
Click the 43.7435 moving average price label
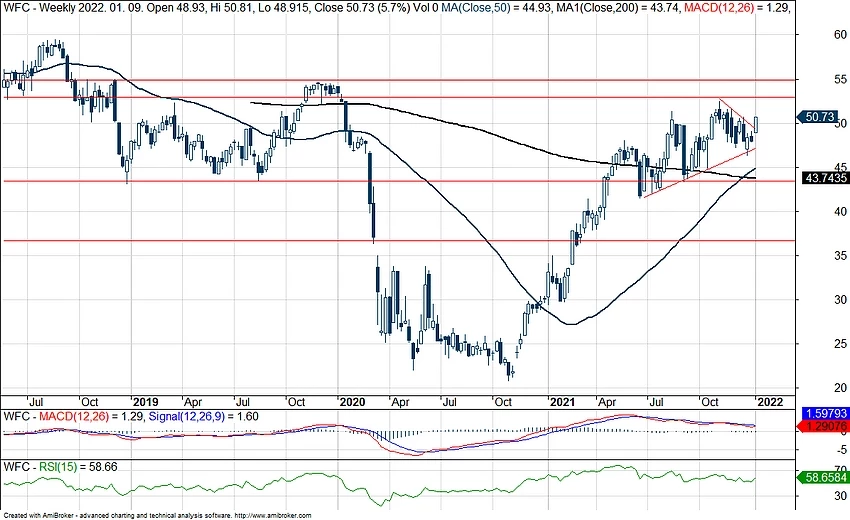826,178
